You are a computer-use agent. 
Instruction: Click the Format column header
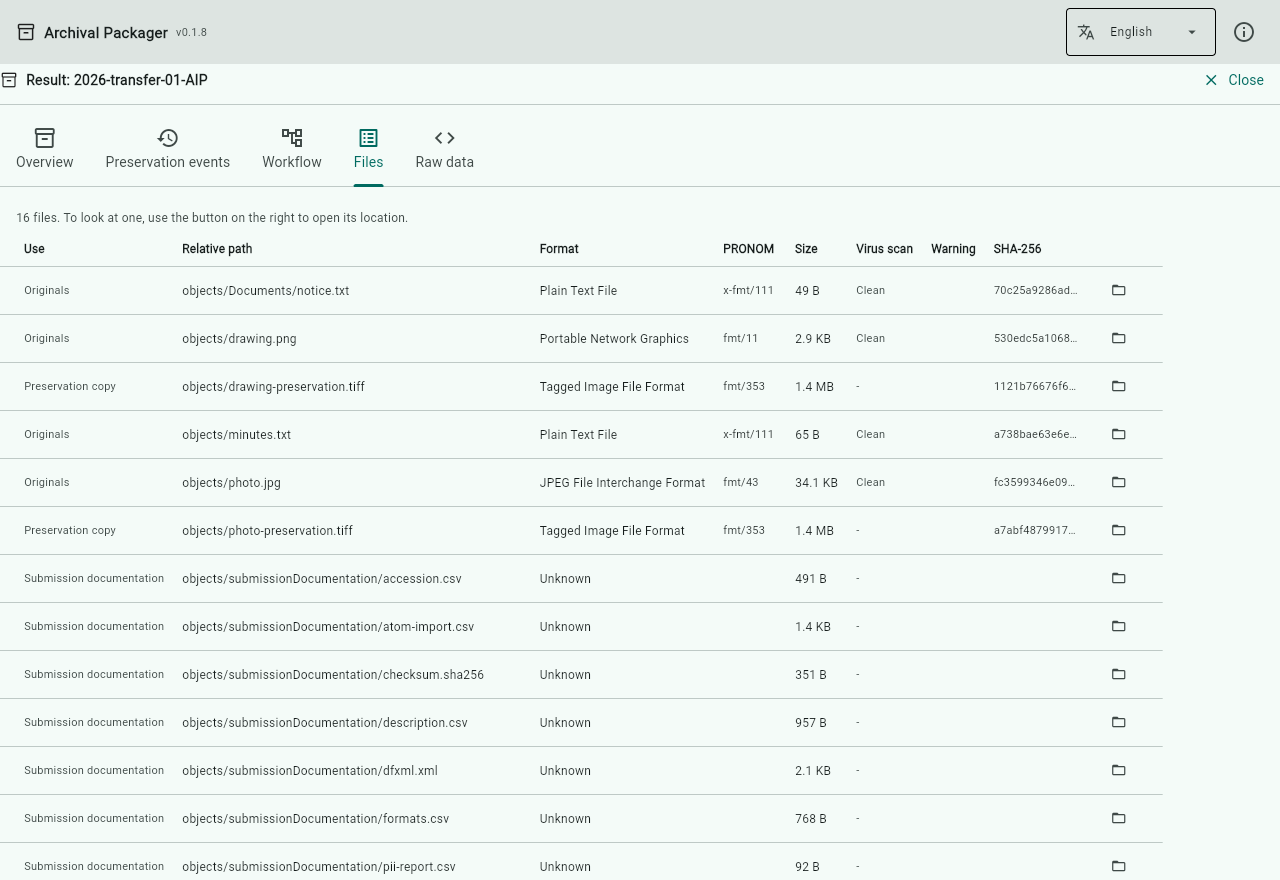pyautogui.click(x=559, y=249)
